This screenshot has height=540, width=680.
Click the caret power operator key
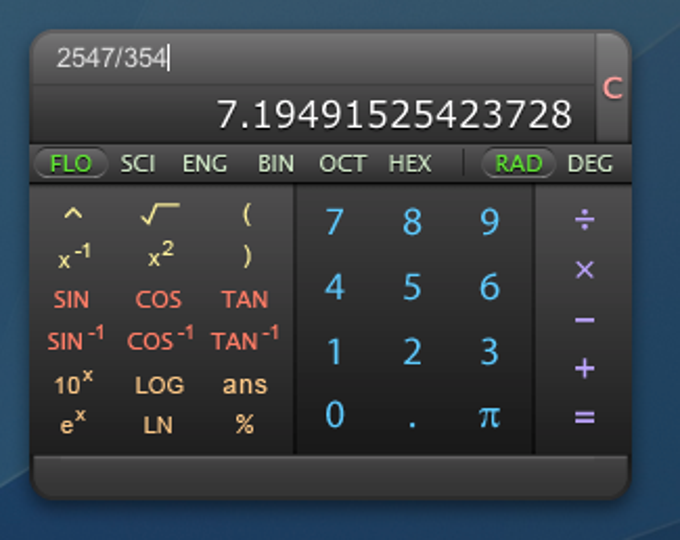click(x=73, y=214)
